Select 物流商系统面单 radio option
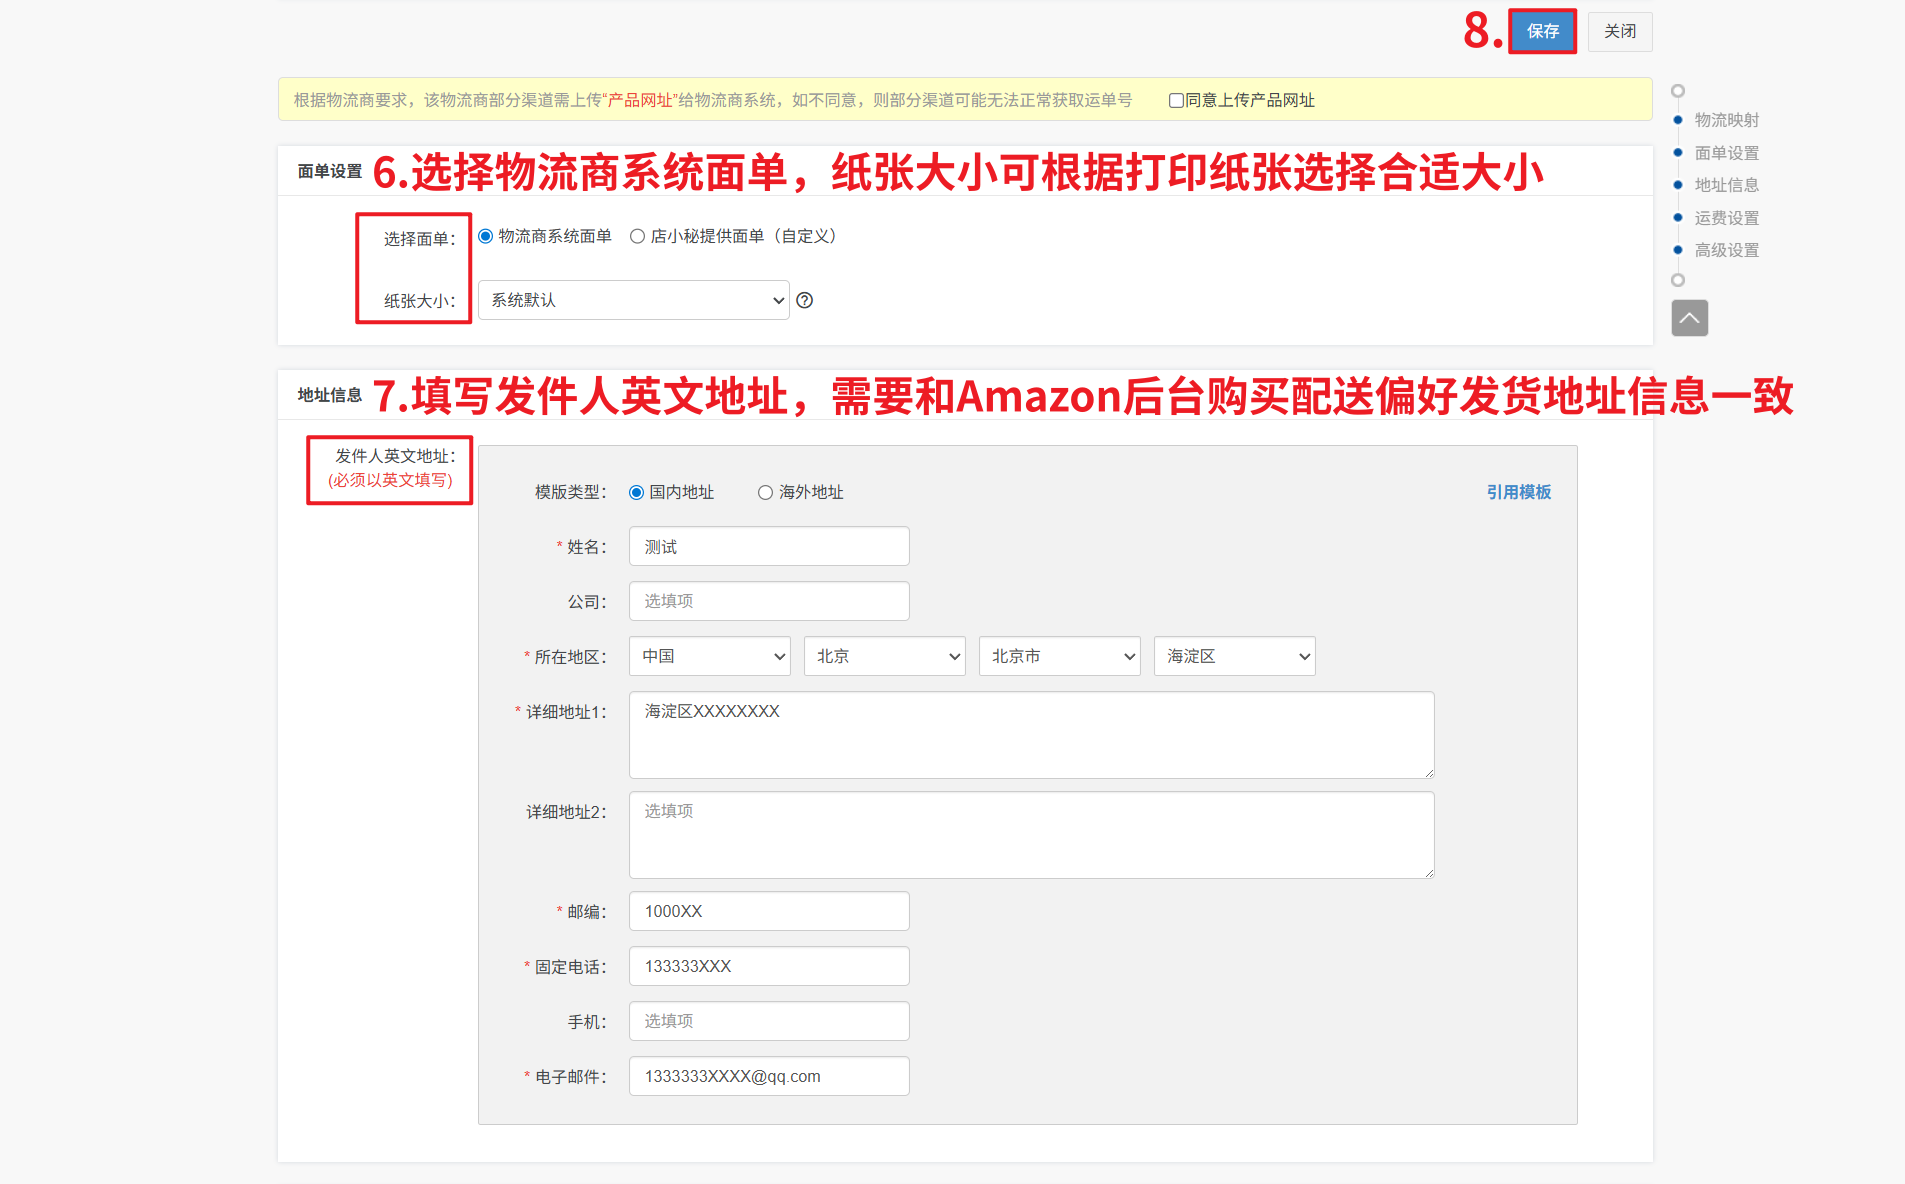 tap(486, 237)
